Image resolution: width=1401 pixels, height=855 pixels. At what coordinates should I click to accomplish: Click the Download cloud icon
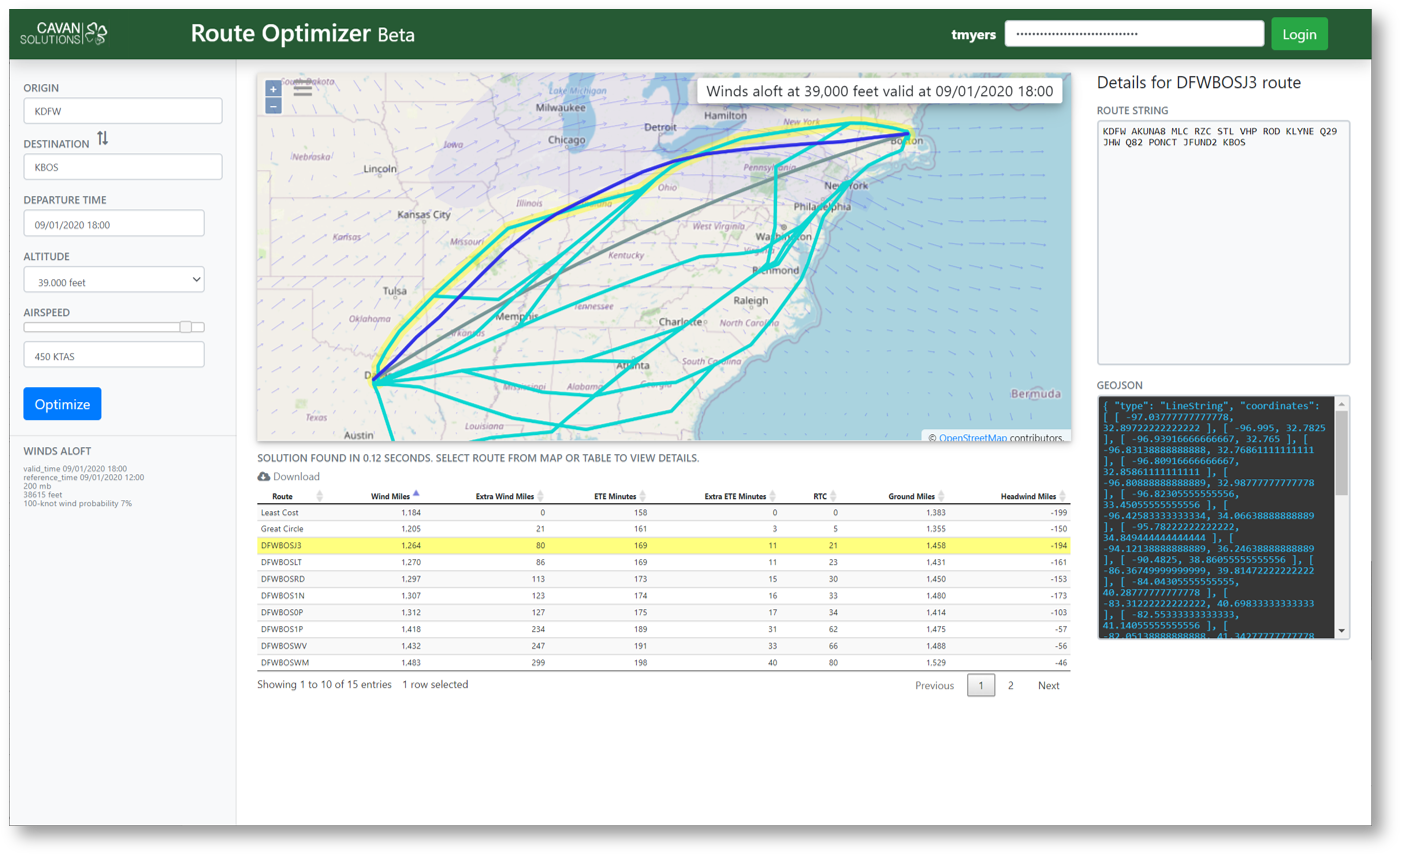[264, 477]
